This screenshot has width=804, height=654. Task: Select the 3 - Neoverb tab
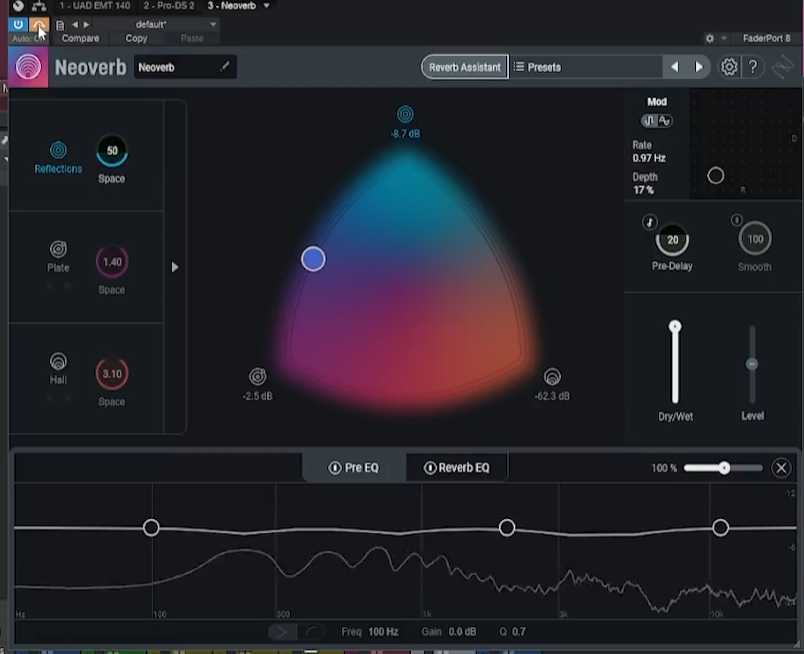click(x=231, y=6)
